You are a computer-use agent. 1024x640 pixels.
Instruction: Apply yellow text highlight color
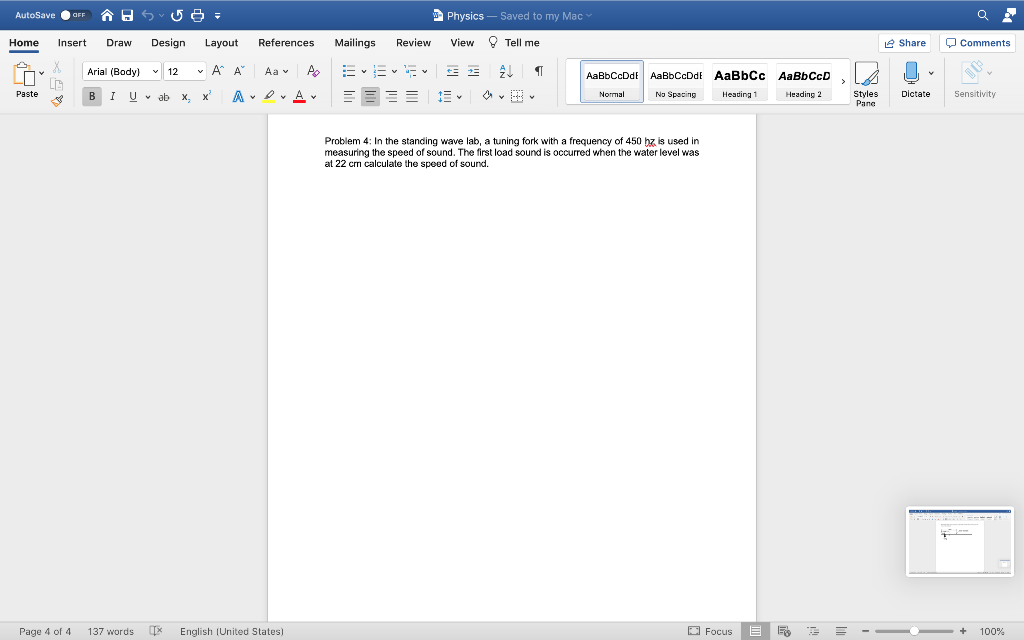tap(269, 97)
